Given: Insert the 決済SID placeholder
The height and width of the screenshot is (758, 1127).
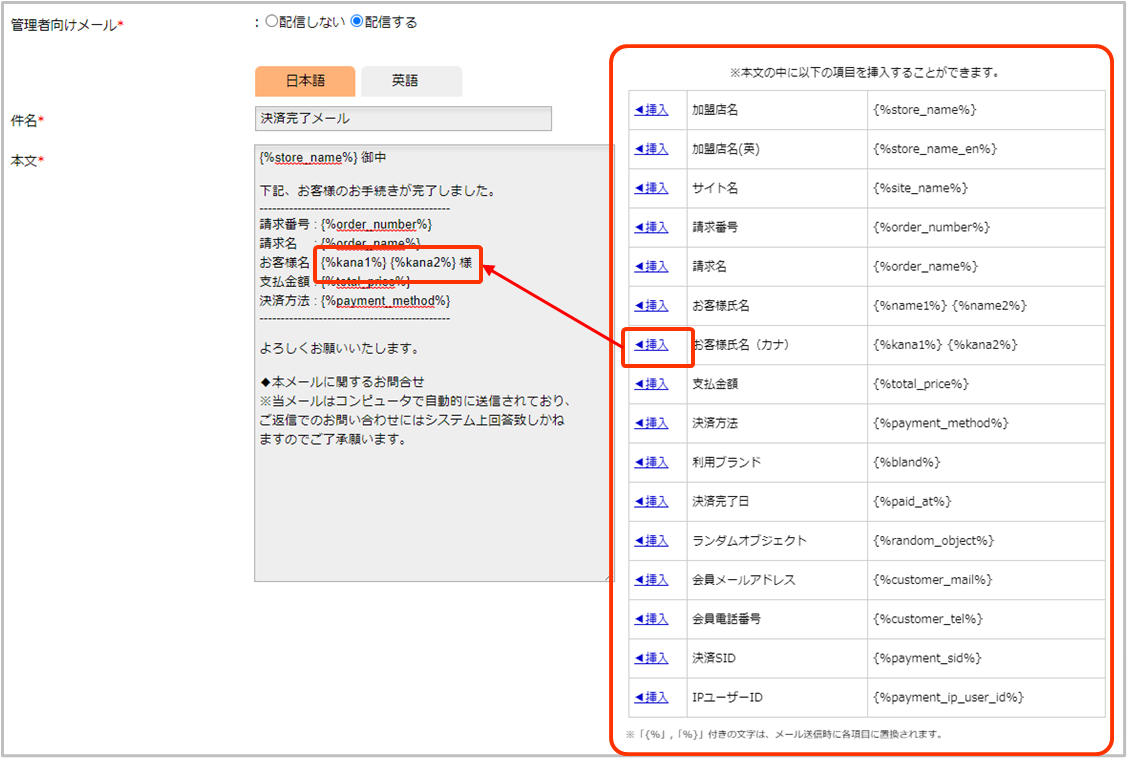Looking at the screenshot, I should pyautogui.click(x=651, y=658).
